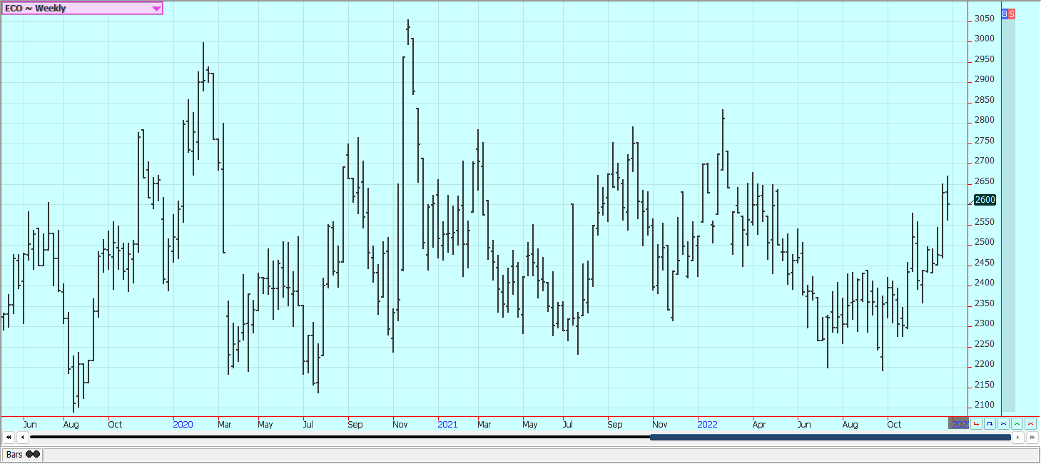Click the 2800 price axis label
Image resolution: width=1042 pixels, height=464 pixels.
pos(985,120)
